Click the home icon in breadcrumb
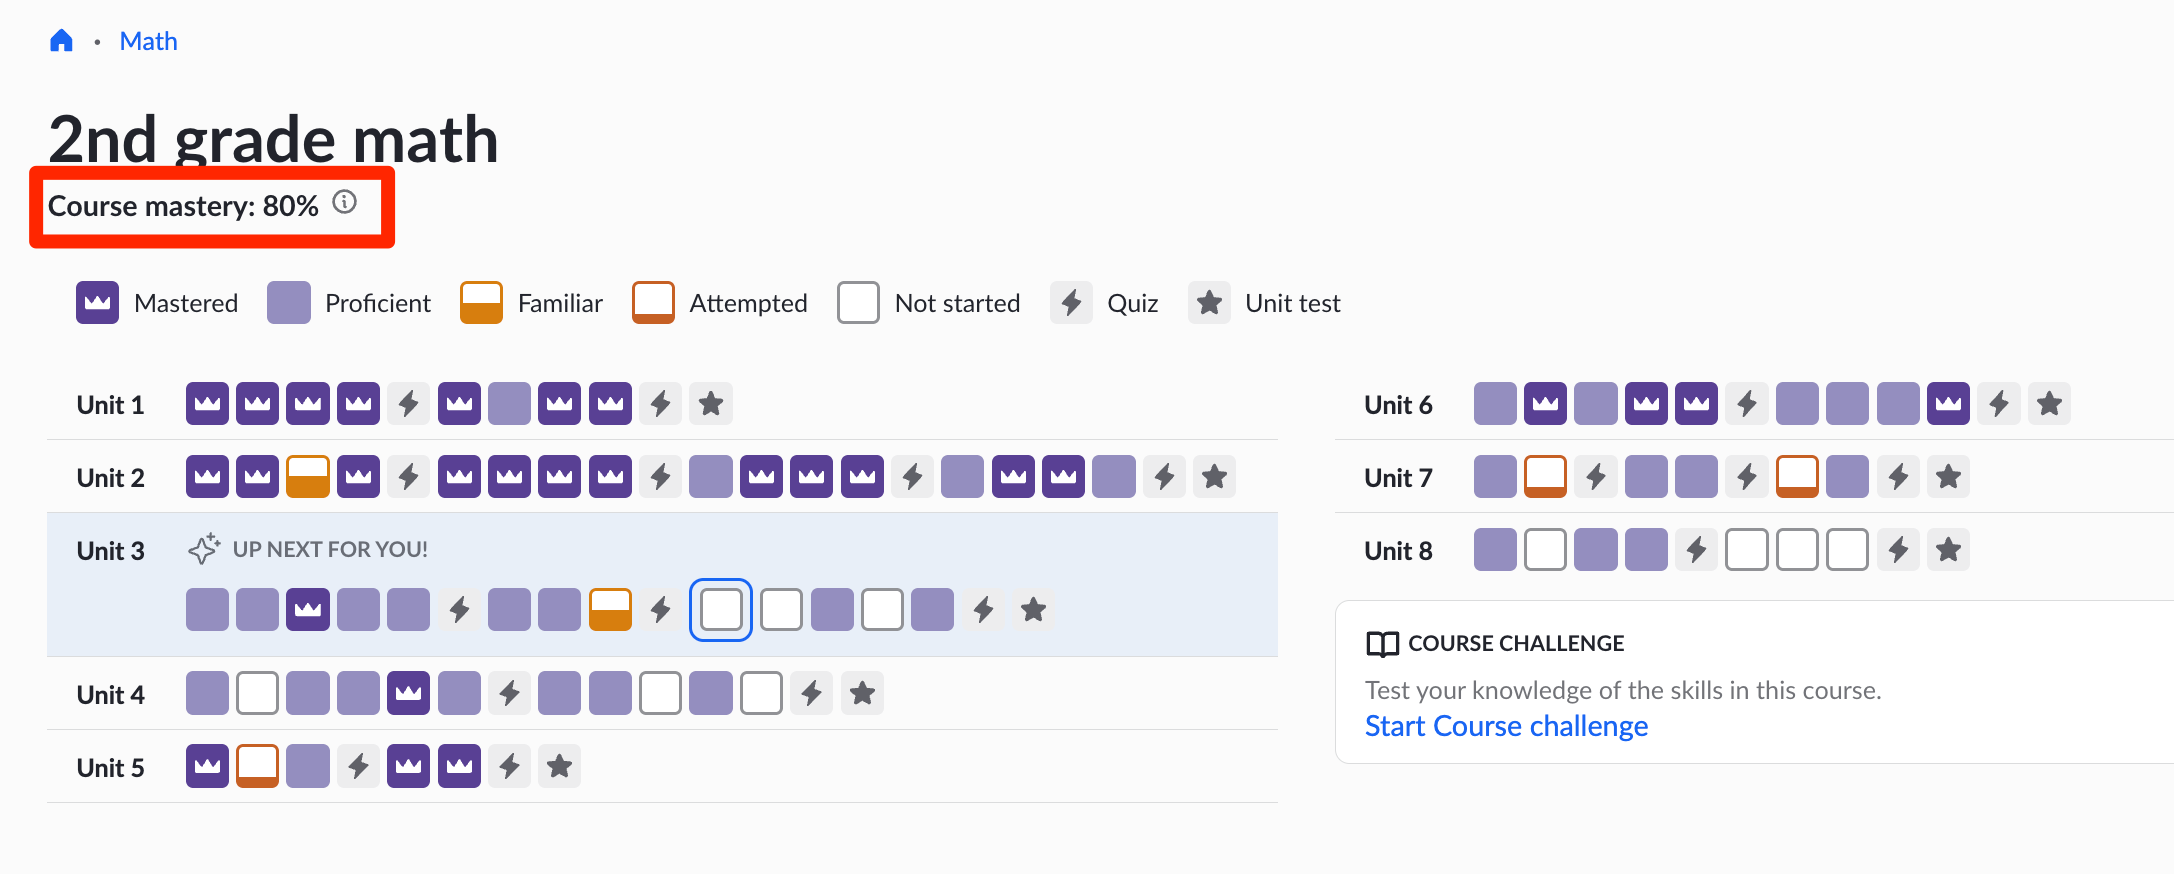This screenshot has height=874, width=2174. tap(62, 41)
